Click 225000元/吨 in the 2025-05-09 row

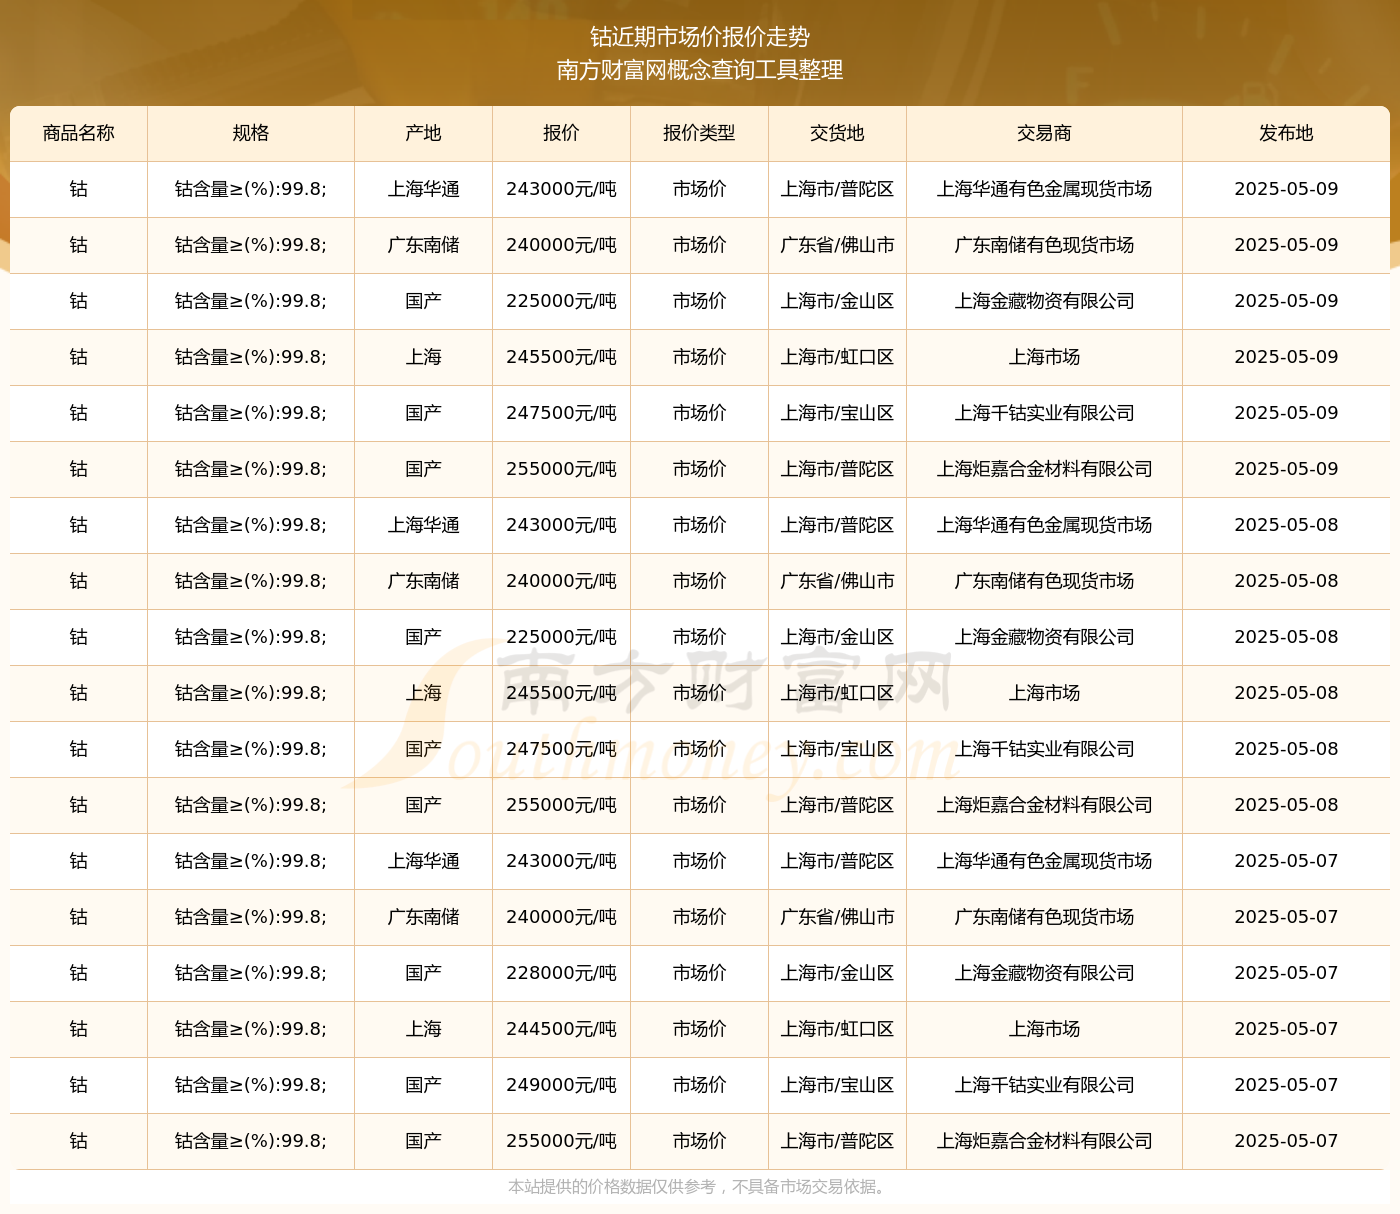(x=561, y=301)
